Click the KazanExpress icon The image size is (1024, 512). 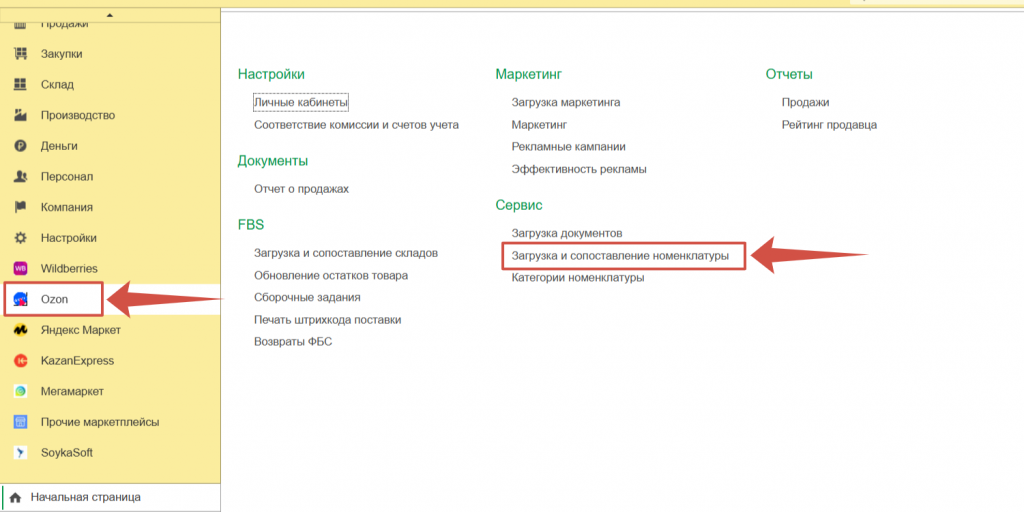click(x=20, y=361)
